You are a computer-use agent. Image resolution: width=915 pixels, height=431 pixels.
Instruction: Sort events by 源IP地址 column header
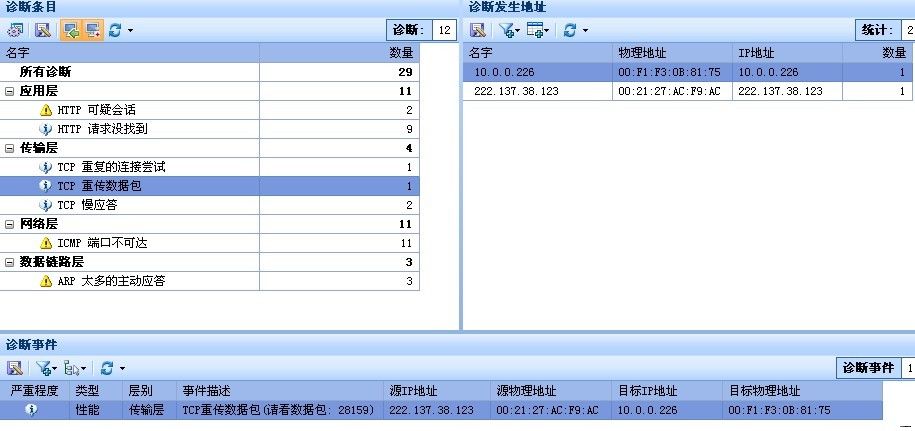pos(437,391)
